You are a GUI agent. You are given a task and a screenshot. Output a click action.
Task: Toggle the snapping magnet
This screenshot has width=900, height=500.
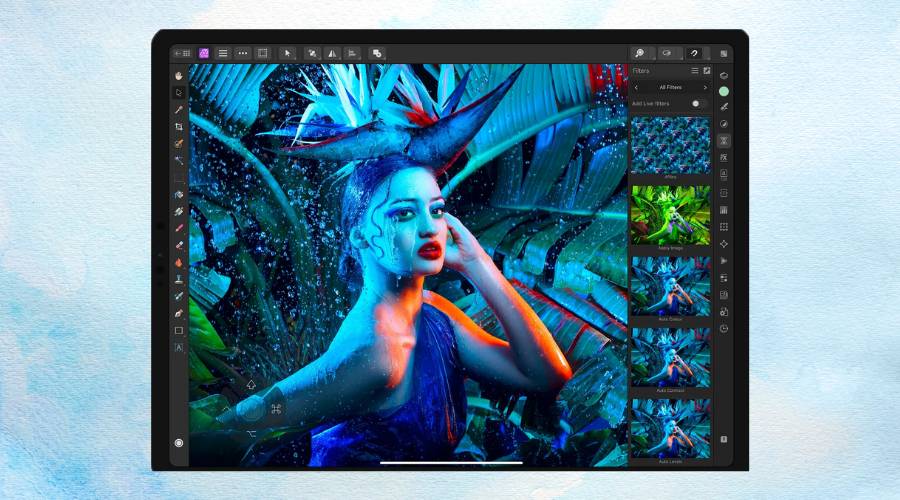[694, 53]
